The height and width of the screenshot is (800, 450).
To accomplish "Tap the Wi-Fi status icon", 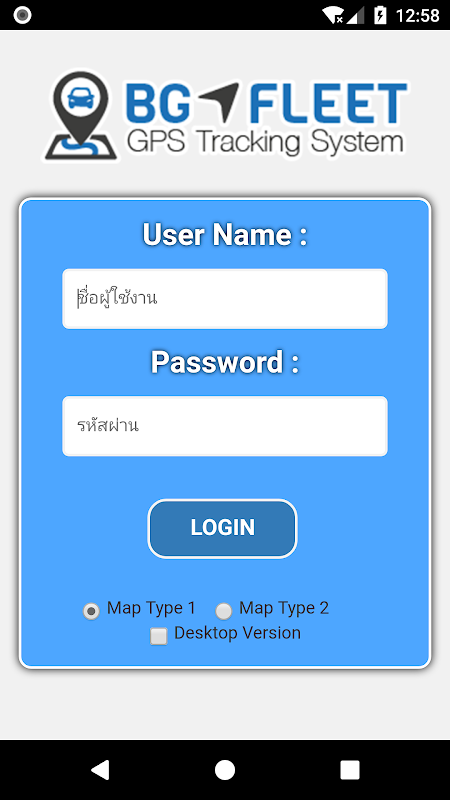I will pos(333,15).
